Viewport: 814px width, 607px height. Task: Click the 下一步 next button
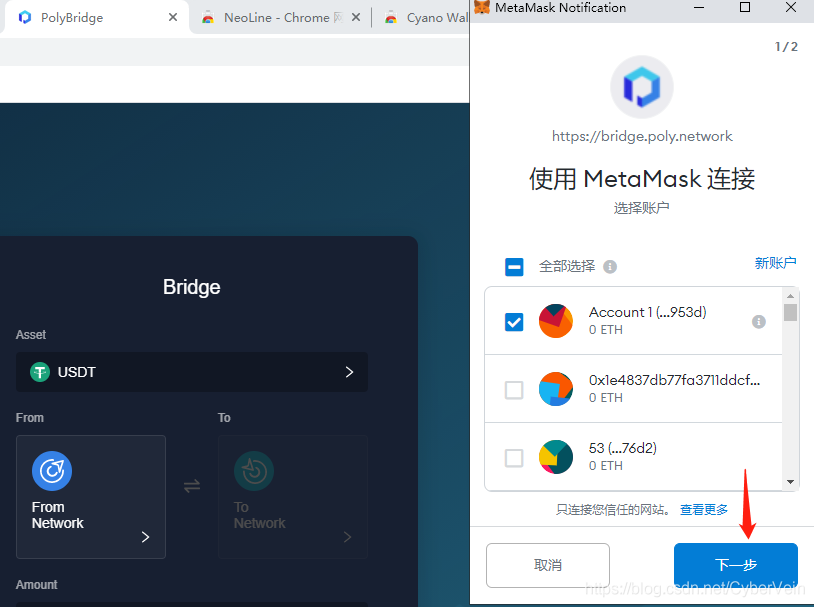click(x=736, y=565)
